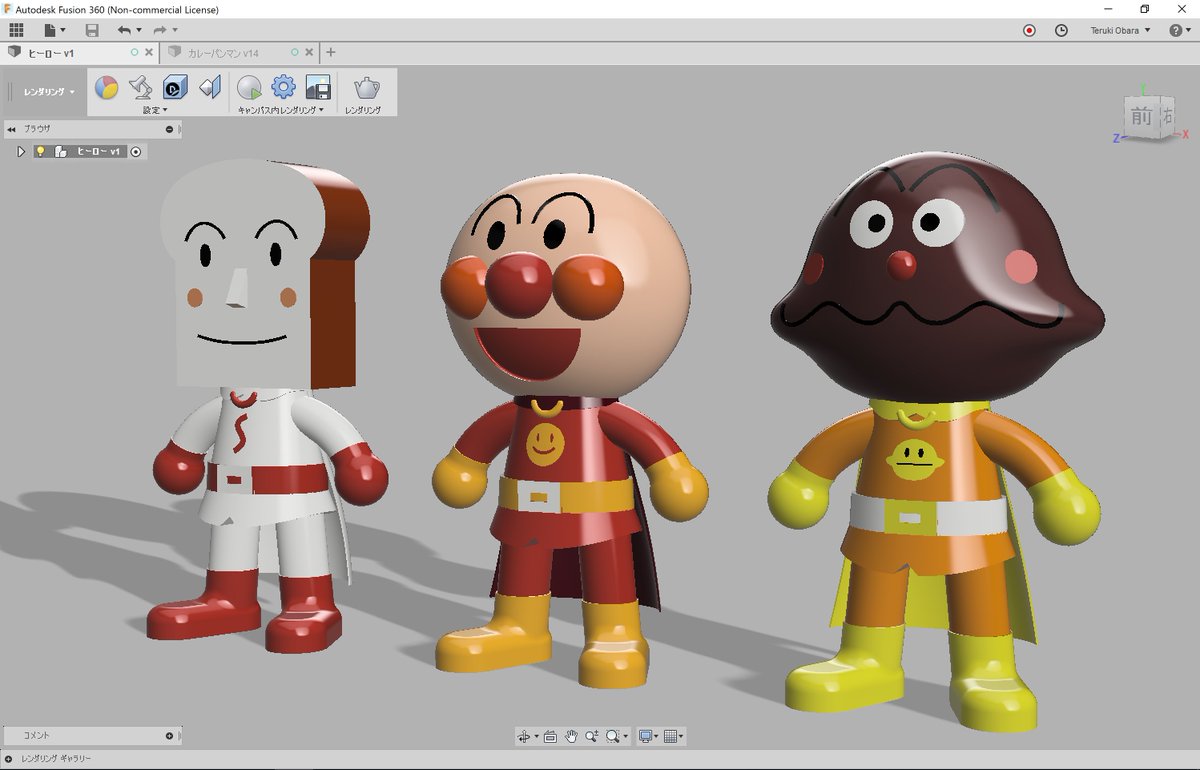Expand the レンダリング ギャラリー plus button
The height and width of the screenshot is (770, 1200).
click(9, 760)
